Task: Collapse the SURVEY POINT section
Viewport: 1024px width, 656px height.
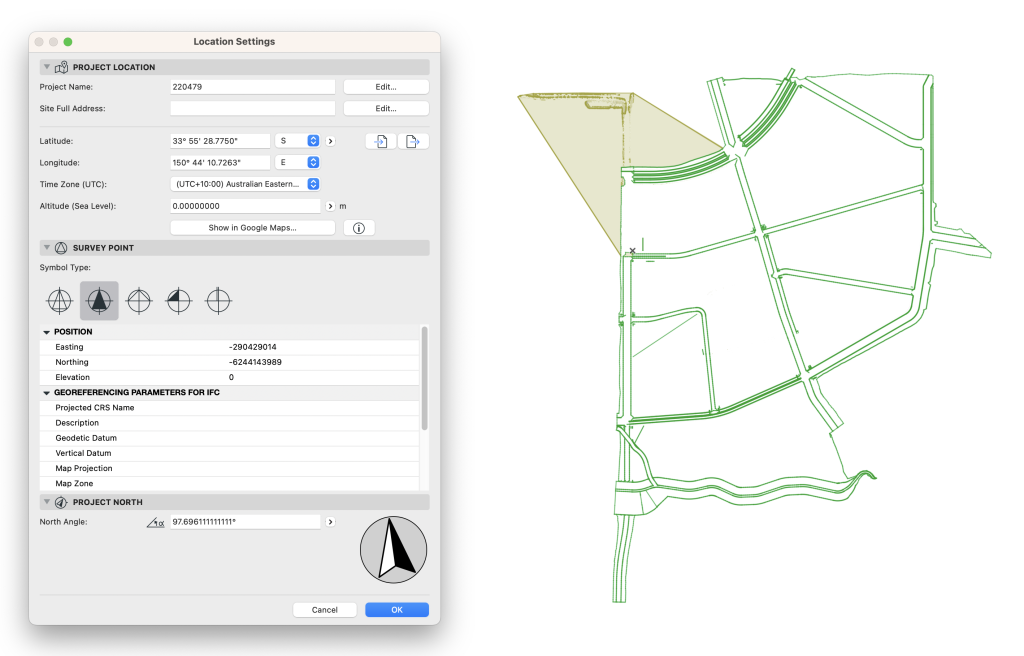Action: tap(46, 247)
